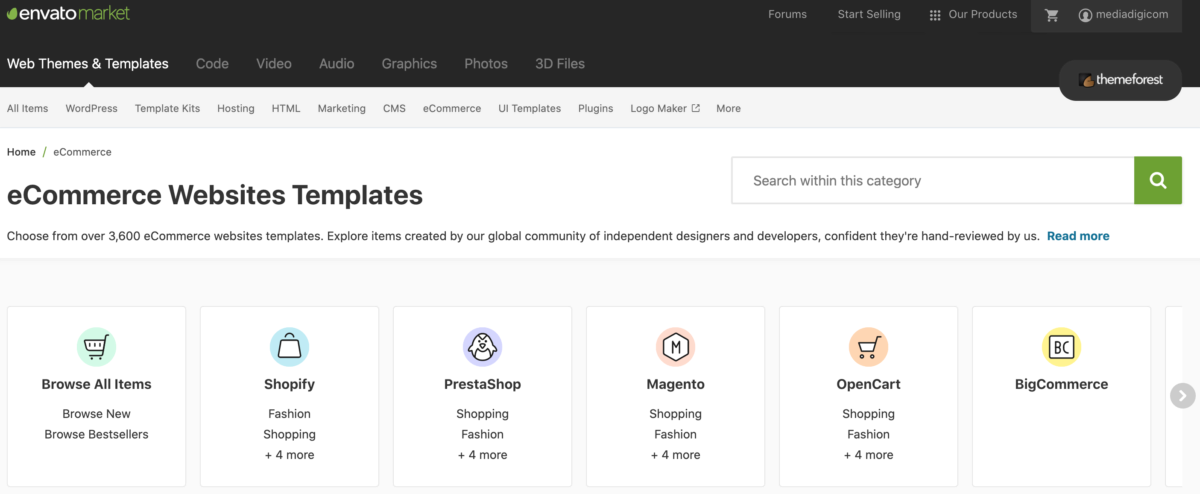This screenshot has height=494, width=1200.
Task: Switch to the Photos tab
Action: point(486,64)
